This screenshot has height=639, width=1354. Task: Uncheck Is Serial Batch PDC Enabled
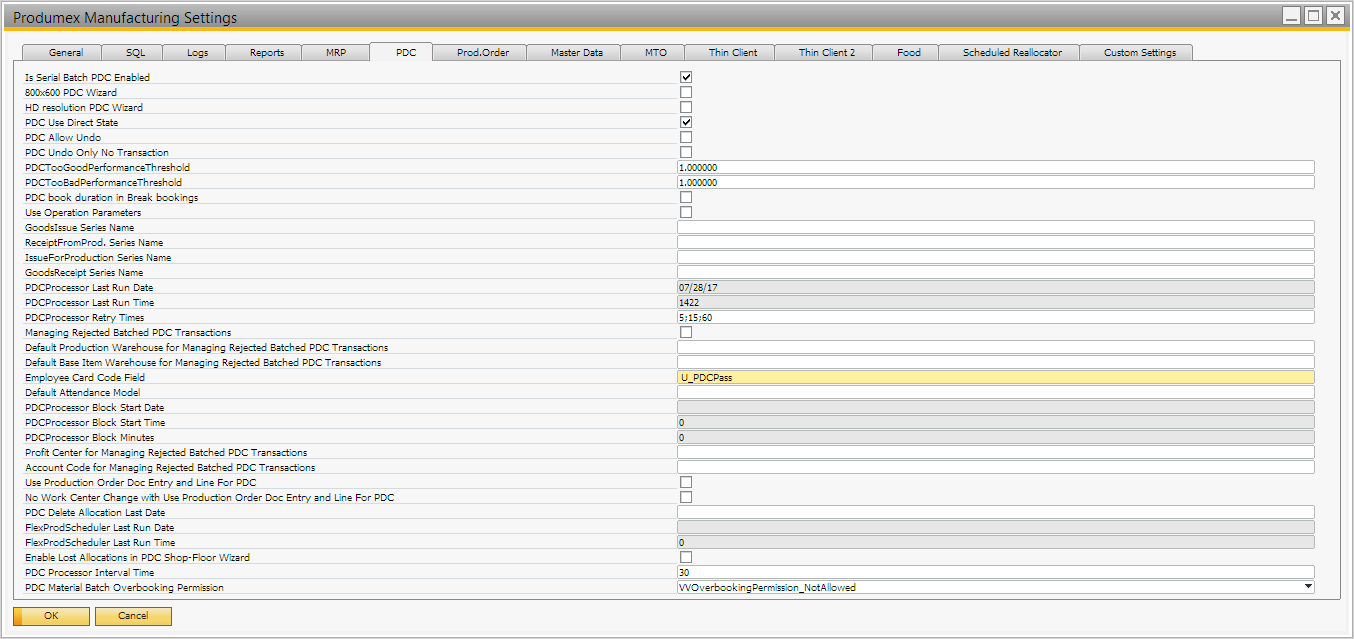[x=686, y=77]
